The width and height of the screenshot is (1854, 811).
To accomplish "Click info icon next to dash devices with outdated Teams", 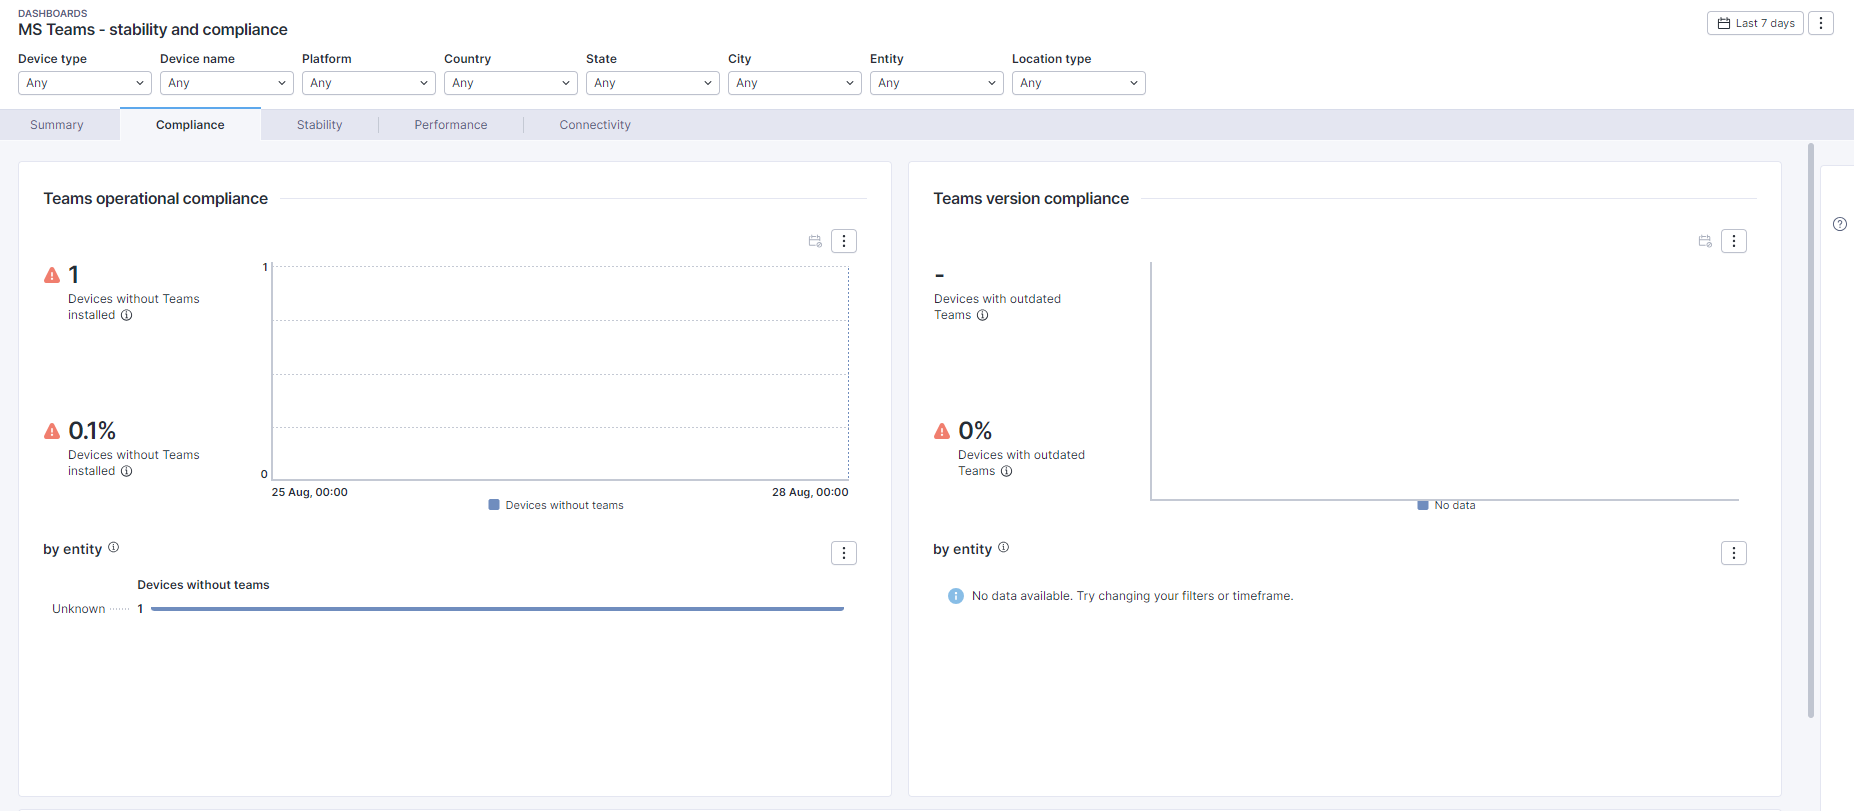I will [x=983, y=315].
